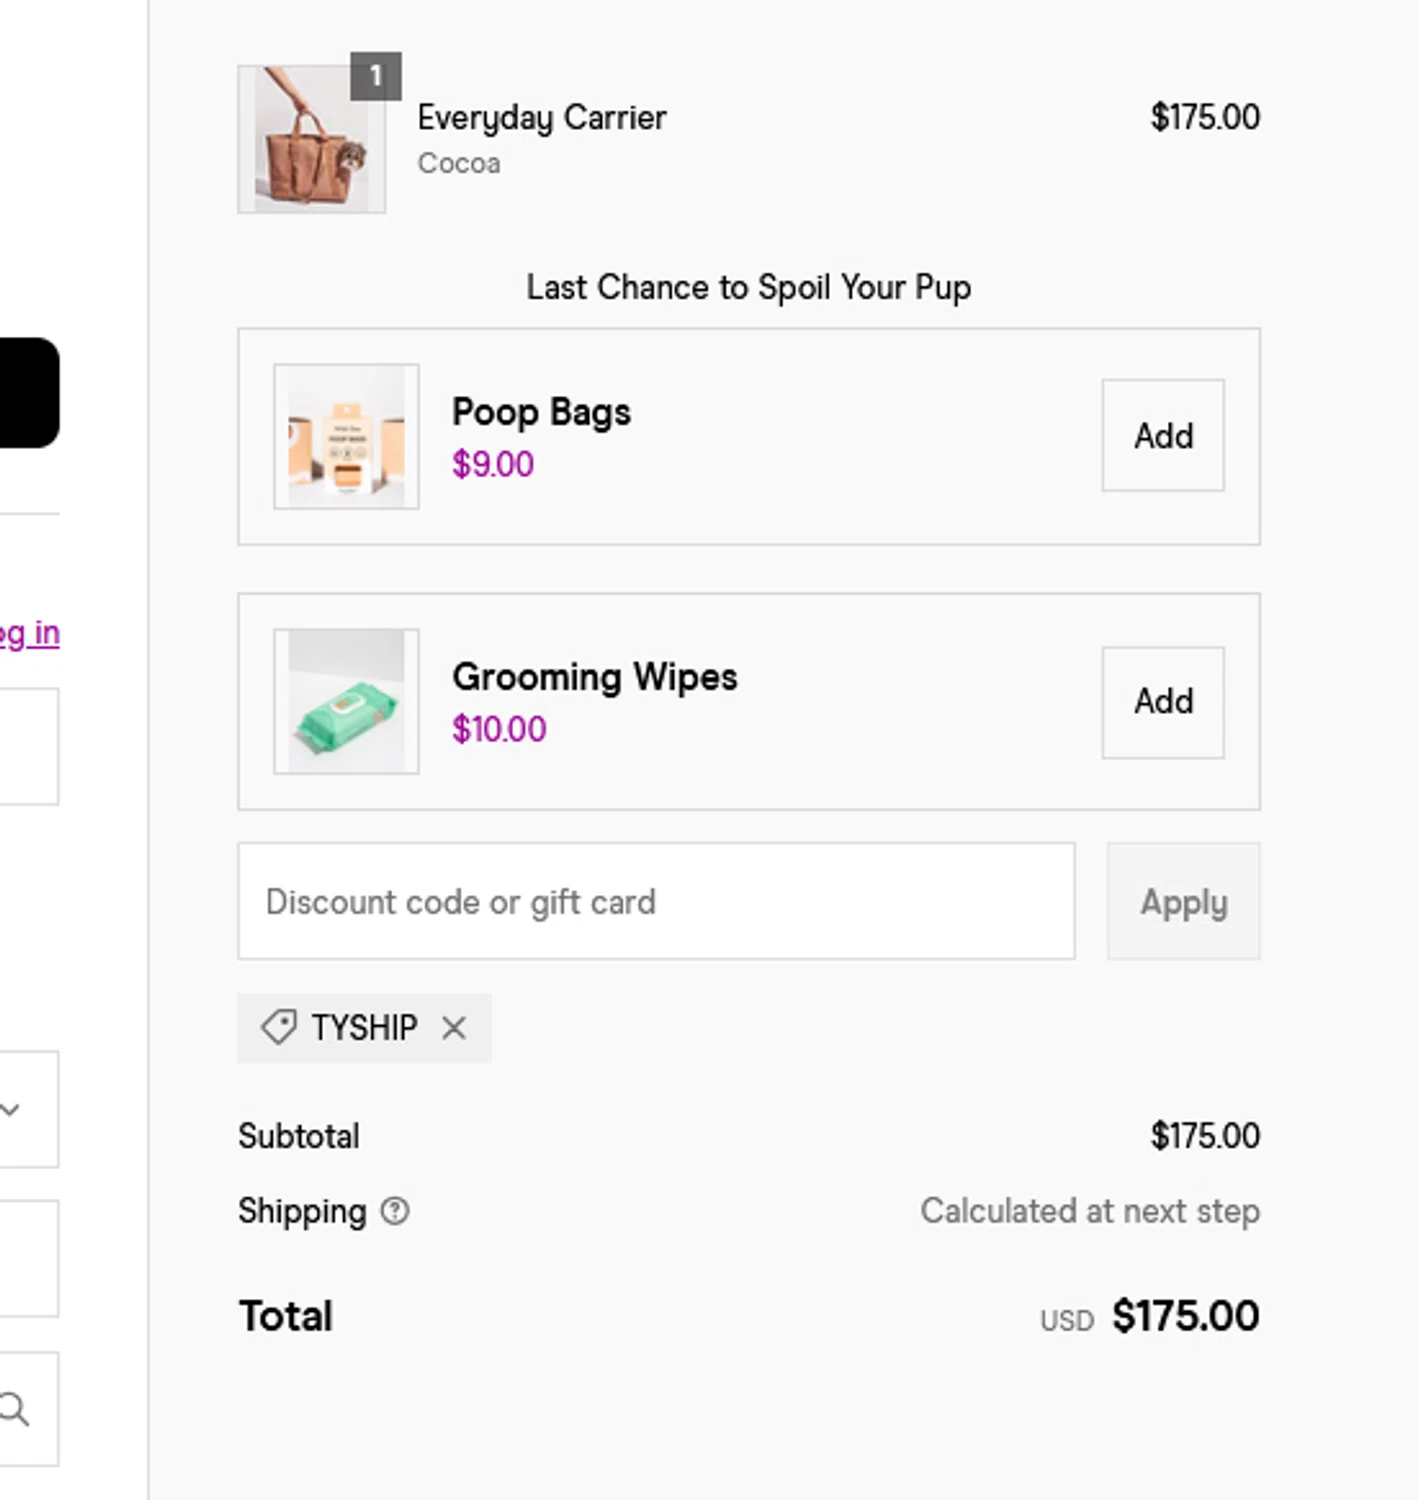Open the Everyday Carrier product thumbnail
1418x1500 pixels.
pos(311,139)
